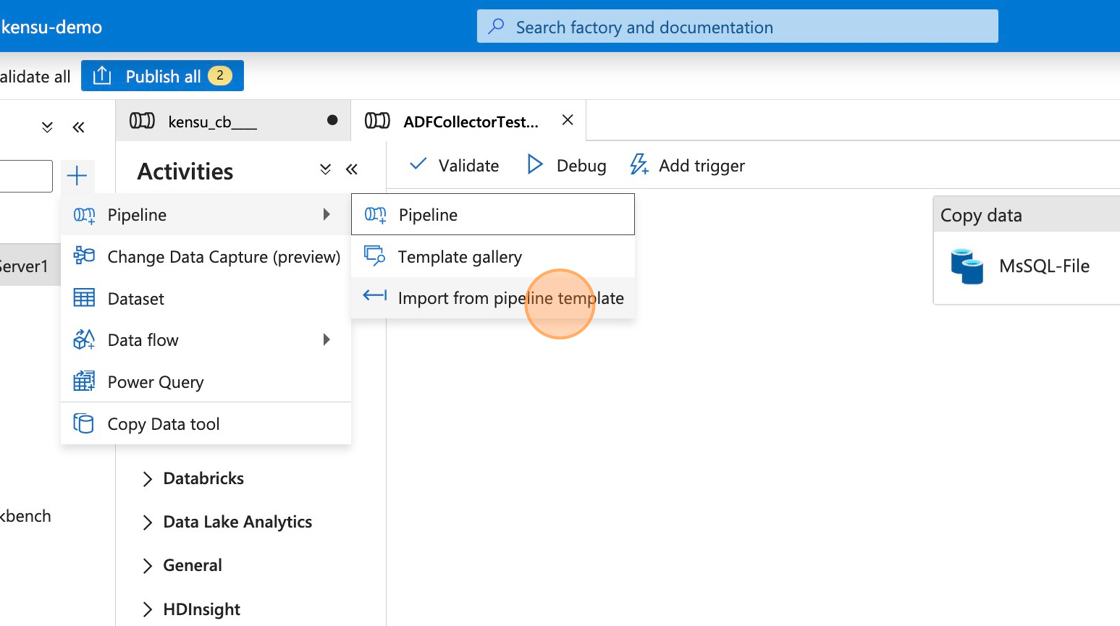
Task: Expand the Databricks activity group
Action: coord(147,479)
